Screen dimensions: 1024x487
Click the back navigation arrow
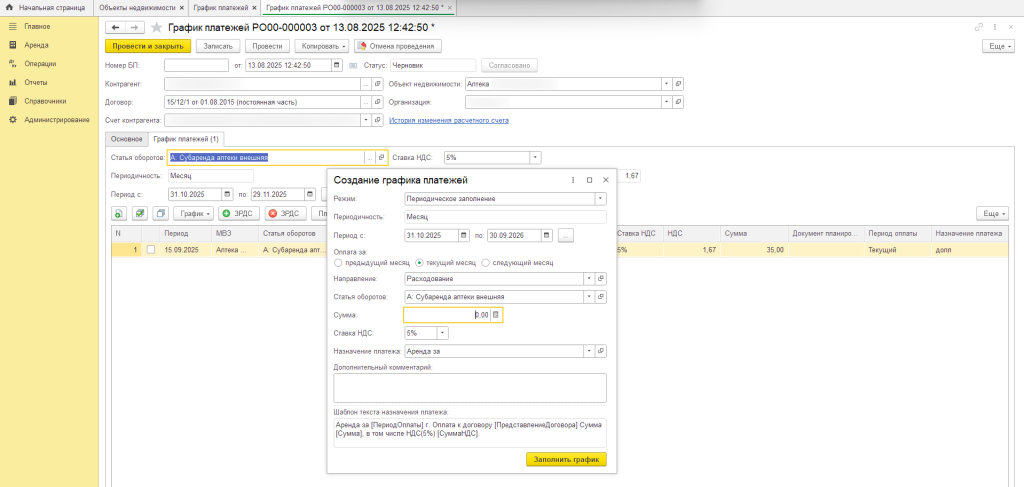coord(115,27)
